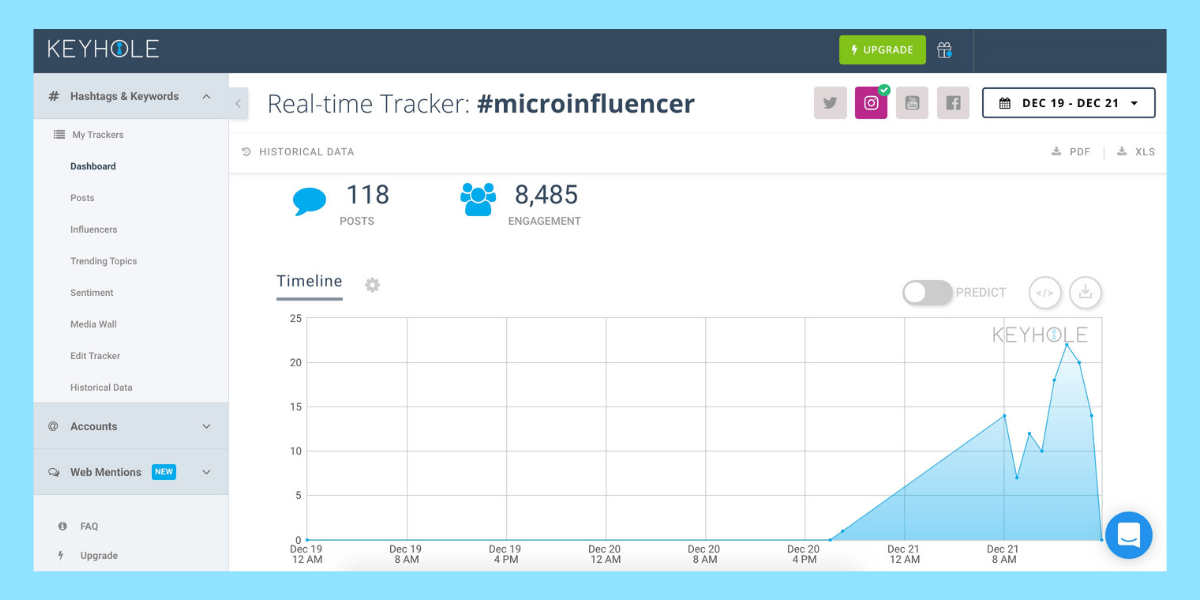Click the embed code icon
Screen dimensions: 1200x600
click(1044, 293)
